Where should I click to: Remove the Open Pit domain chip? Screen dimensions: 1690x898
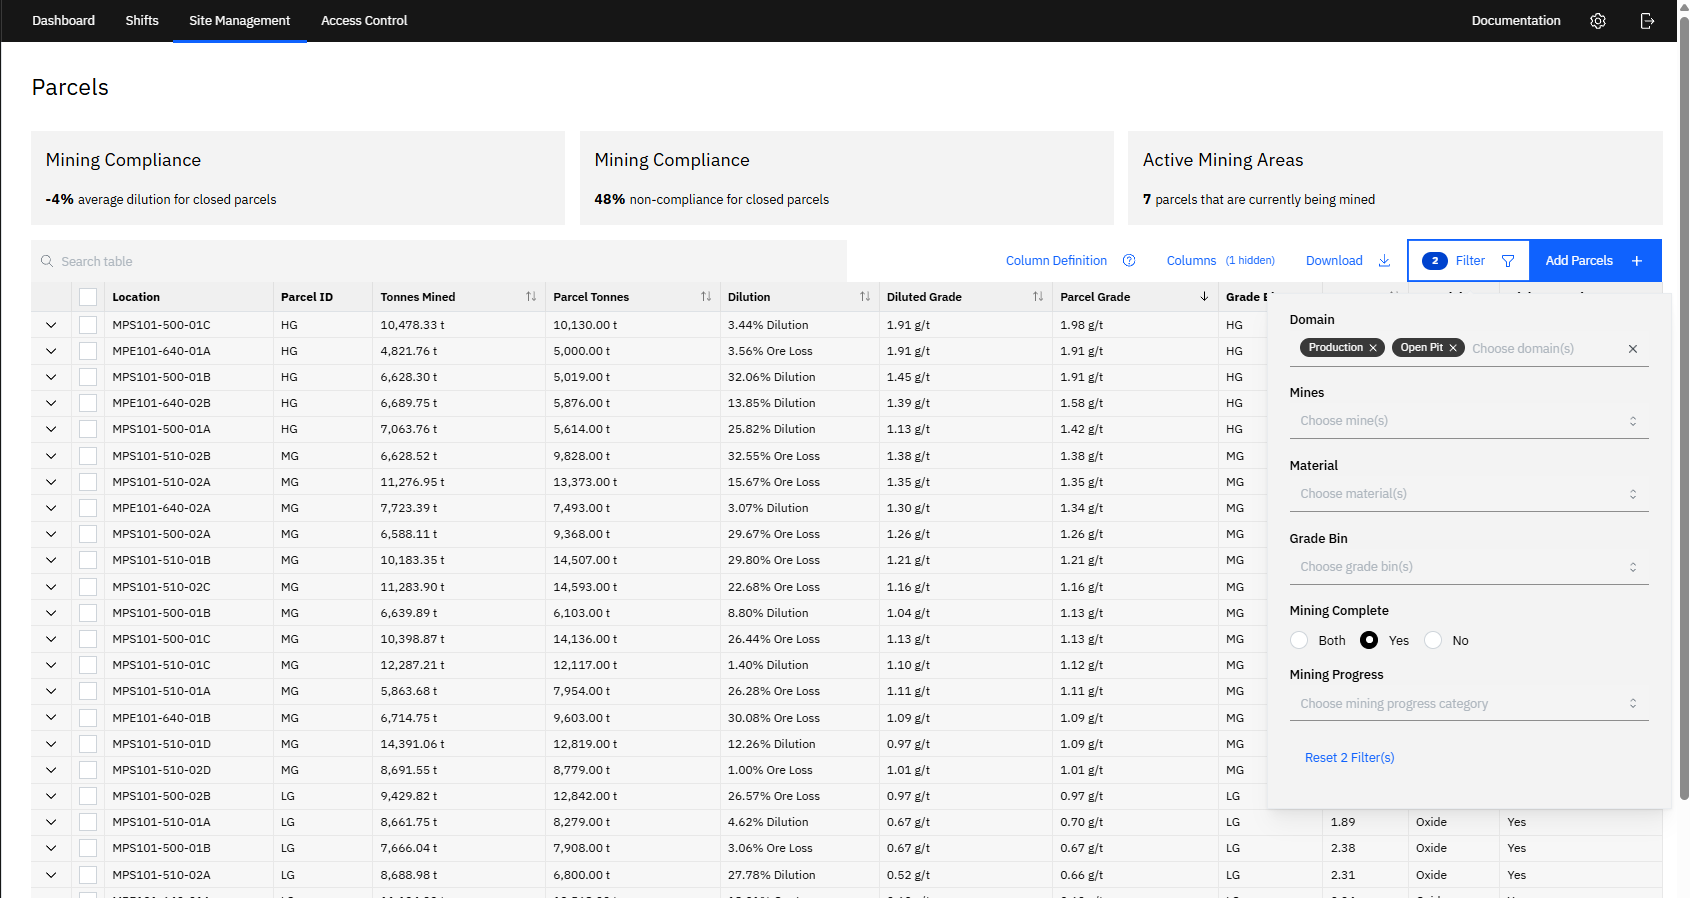click(x=1453, y=348)
